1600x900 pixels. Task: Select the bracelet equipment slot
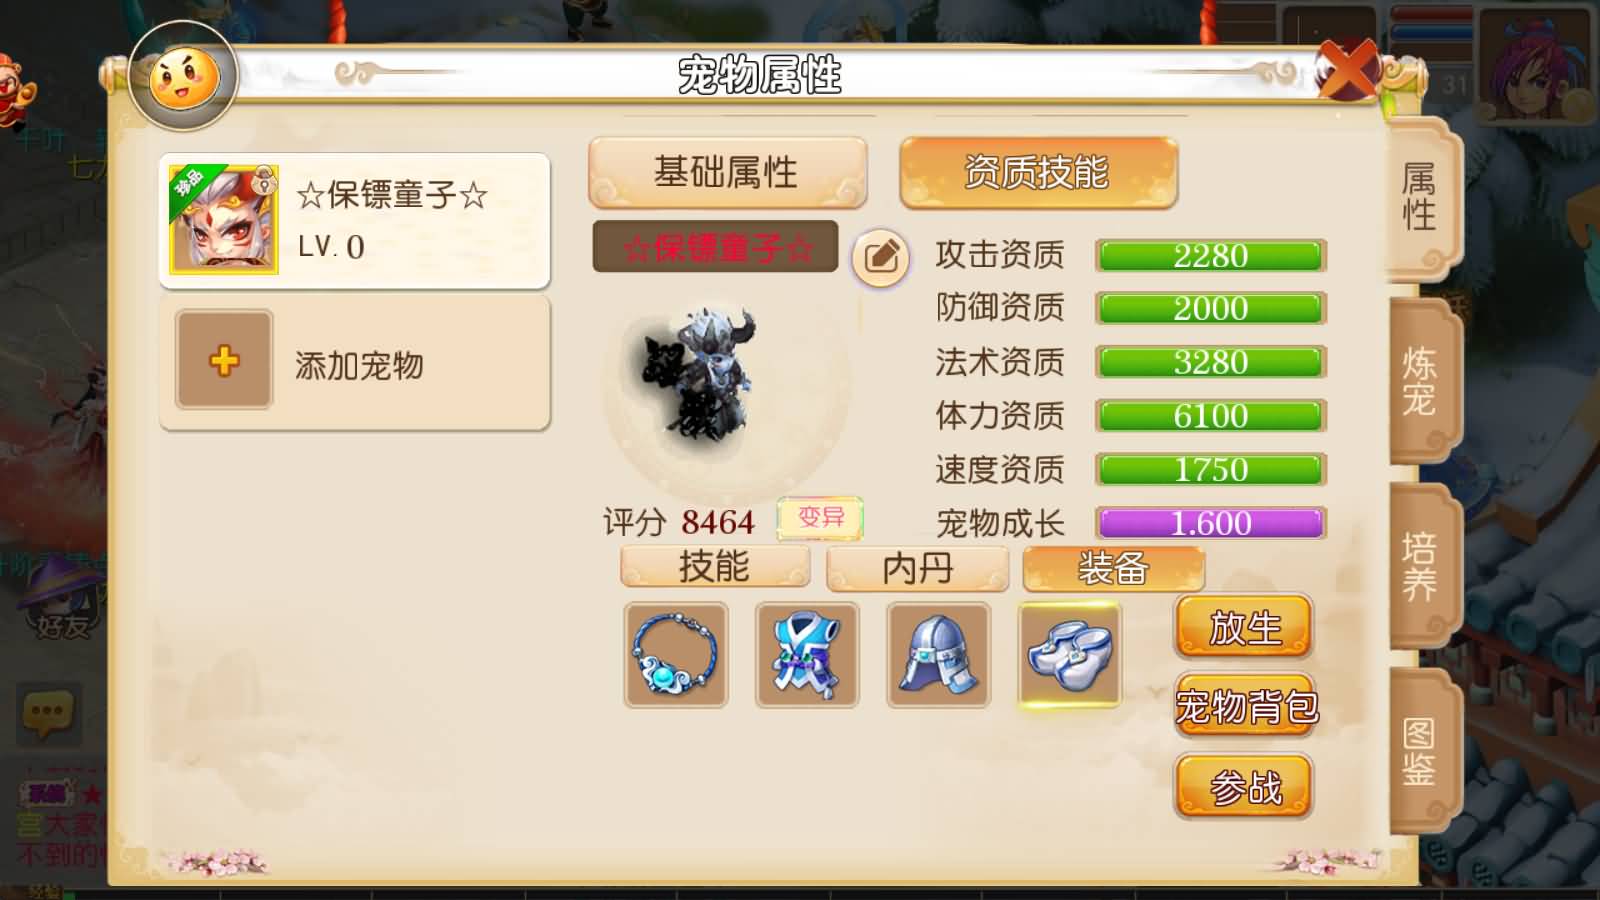click(676, 655)
